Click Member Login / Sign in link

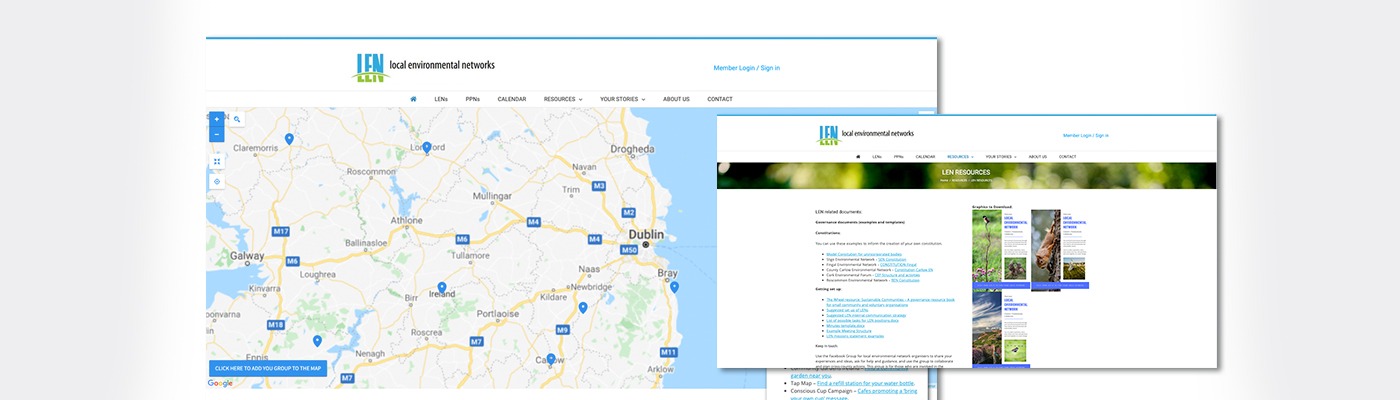point(746,68)
